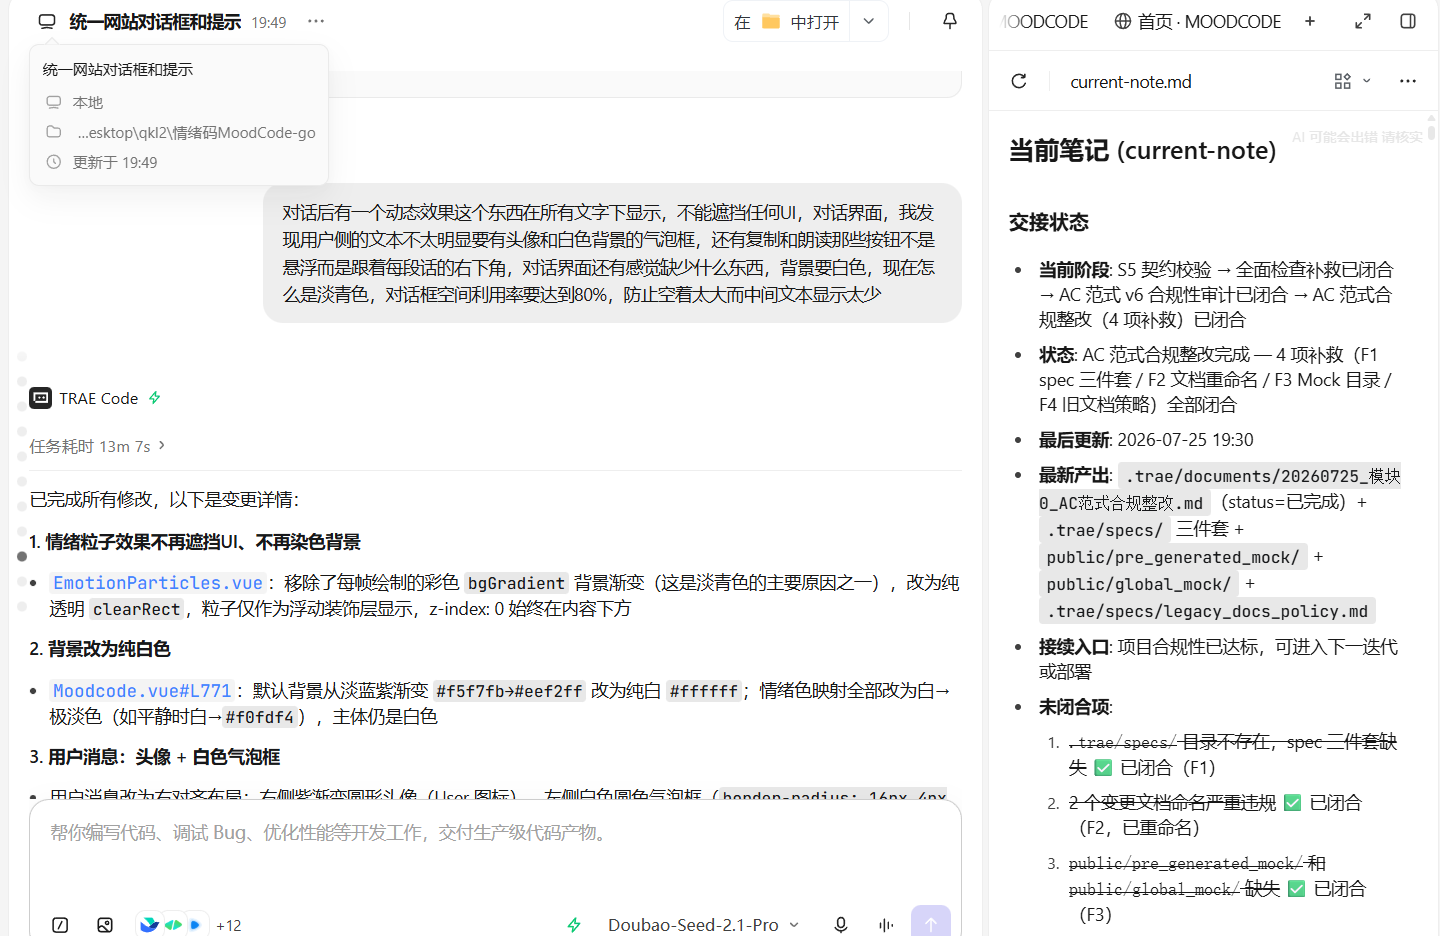Click the 交接状态 section heading
The width and height of the screenshot is (1440, 936).
click(1048, 222)
